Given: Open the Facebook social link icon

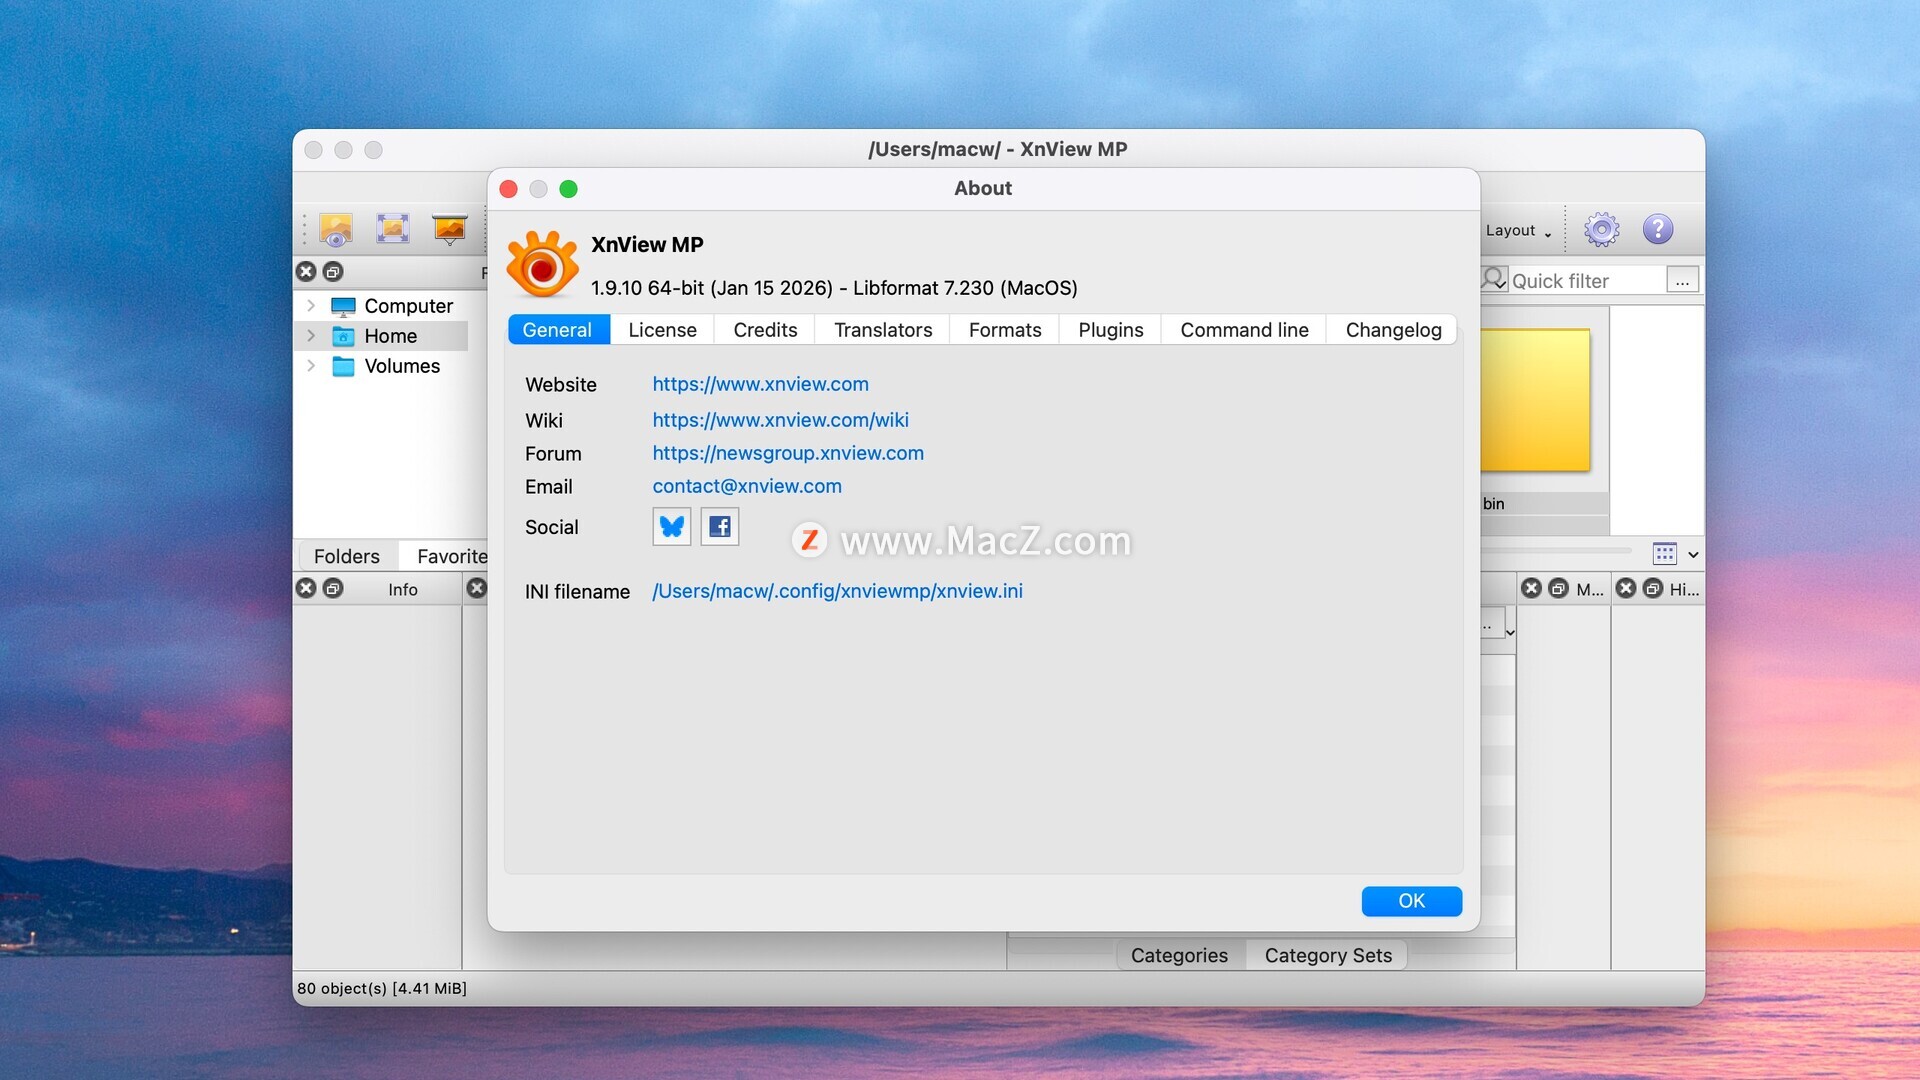Looking at the screenshot, I should pyautogui.click(x=720, y=527).
